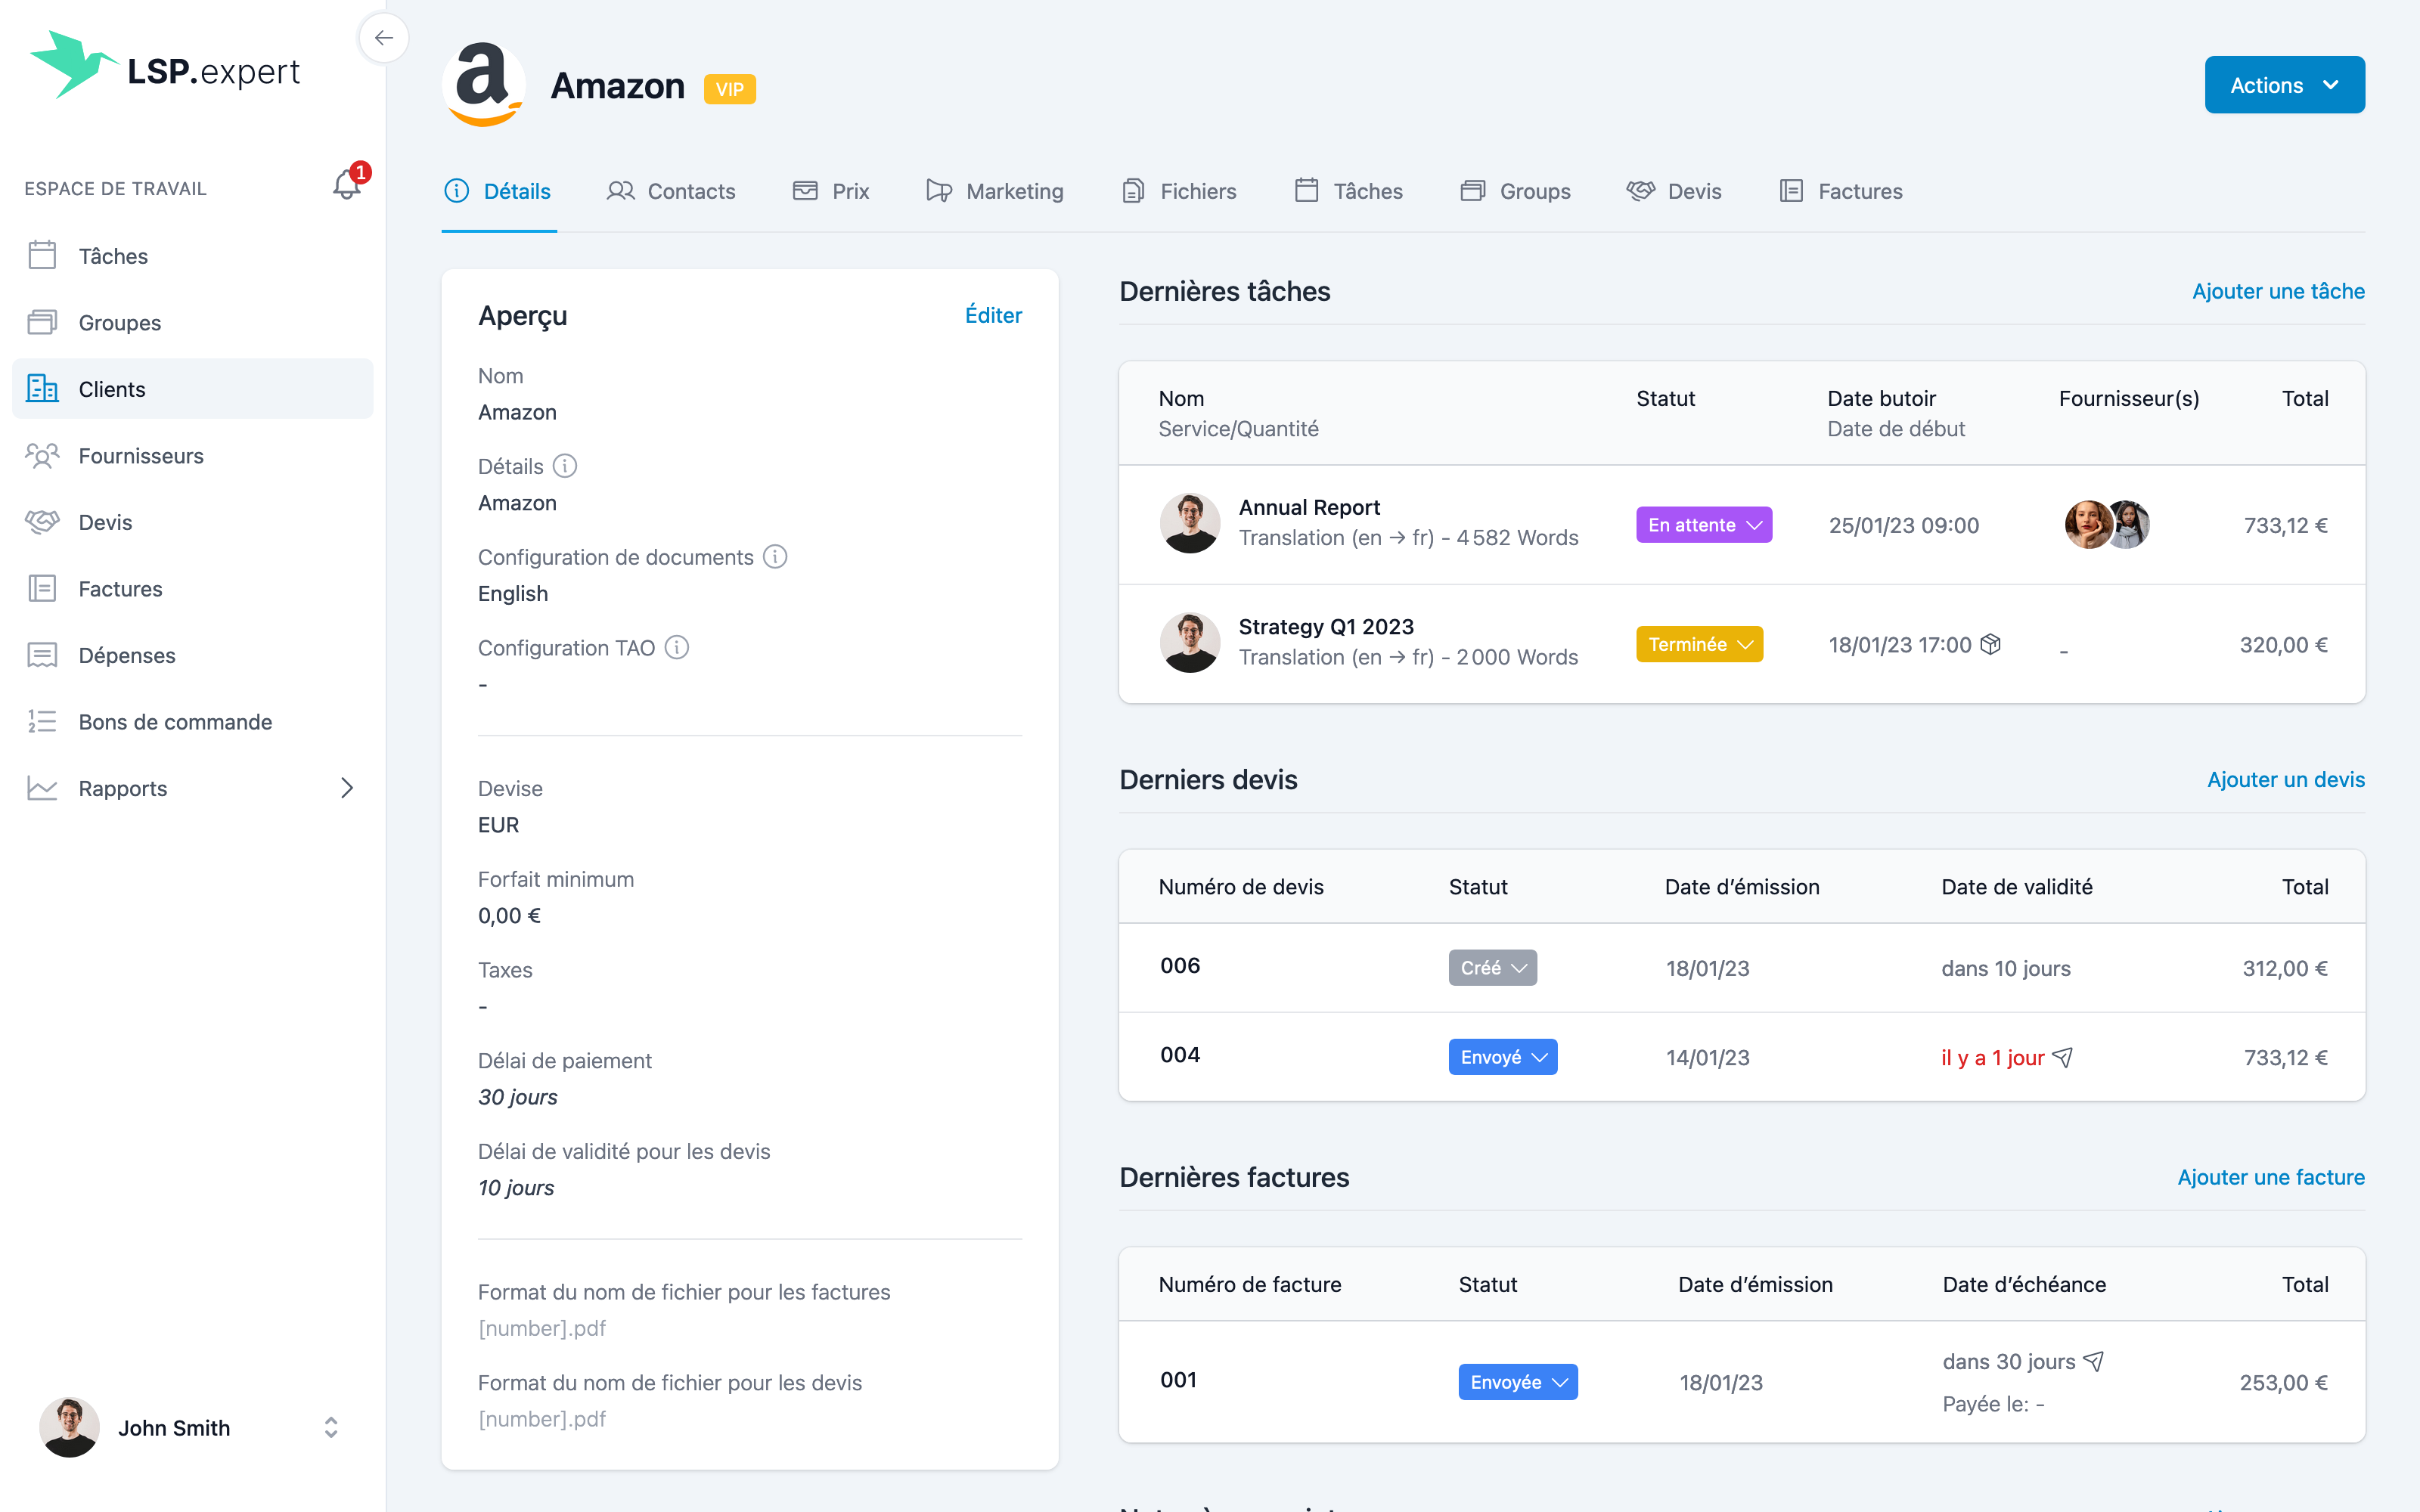
Task: Open En attente status dropdown
Action: pos(1703,525)
